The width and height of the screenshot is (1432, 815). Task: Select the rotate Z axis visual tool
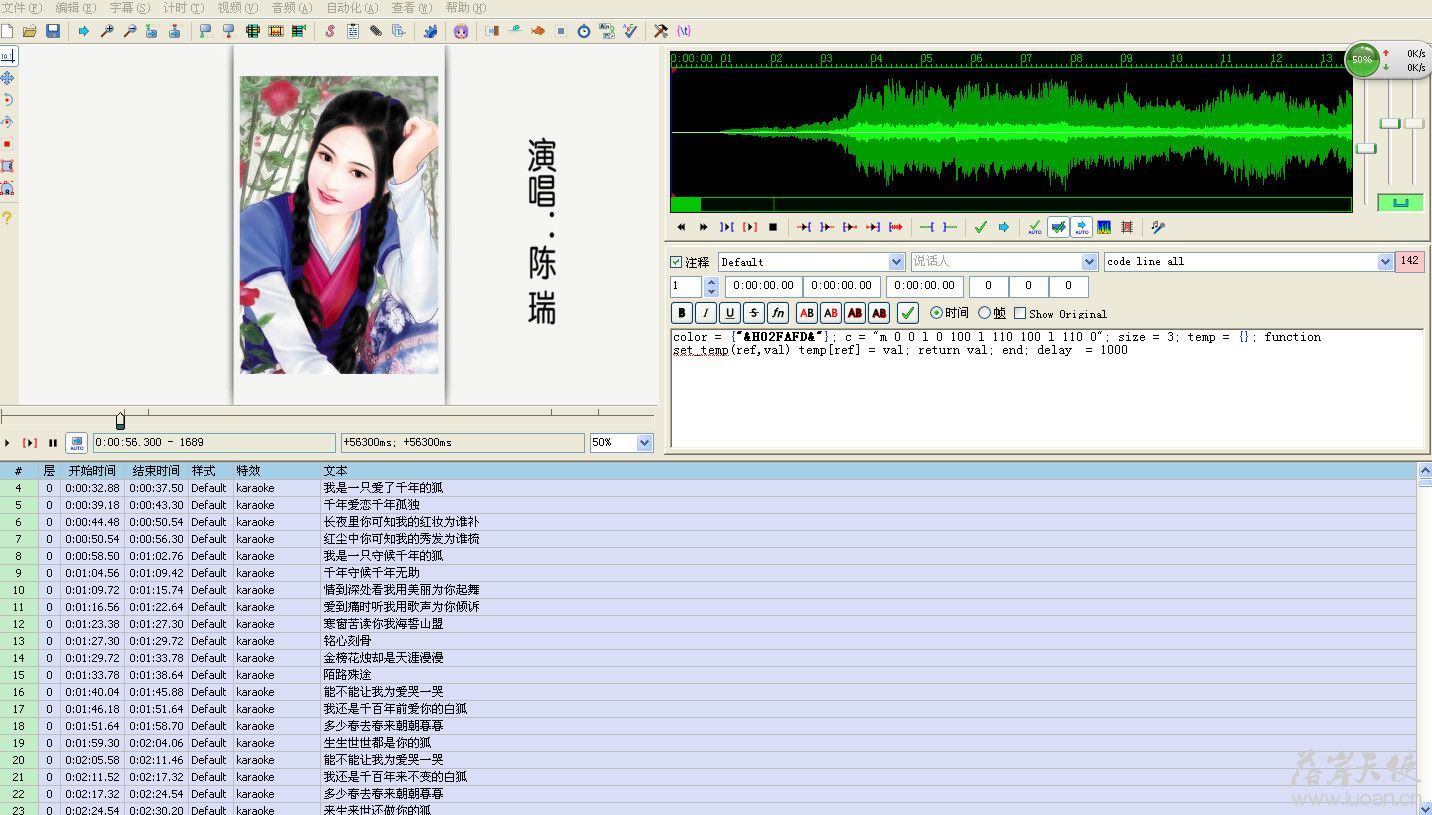(x=7, y=100)
